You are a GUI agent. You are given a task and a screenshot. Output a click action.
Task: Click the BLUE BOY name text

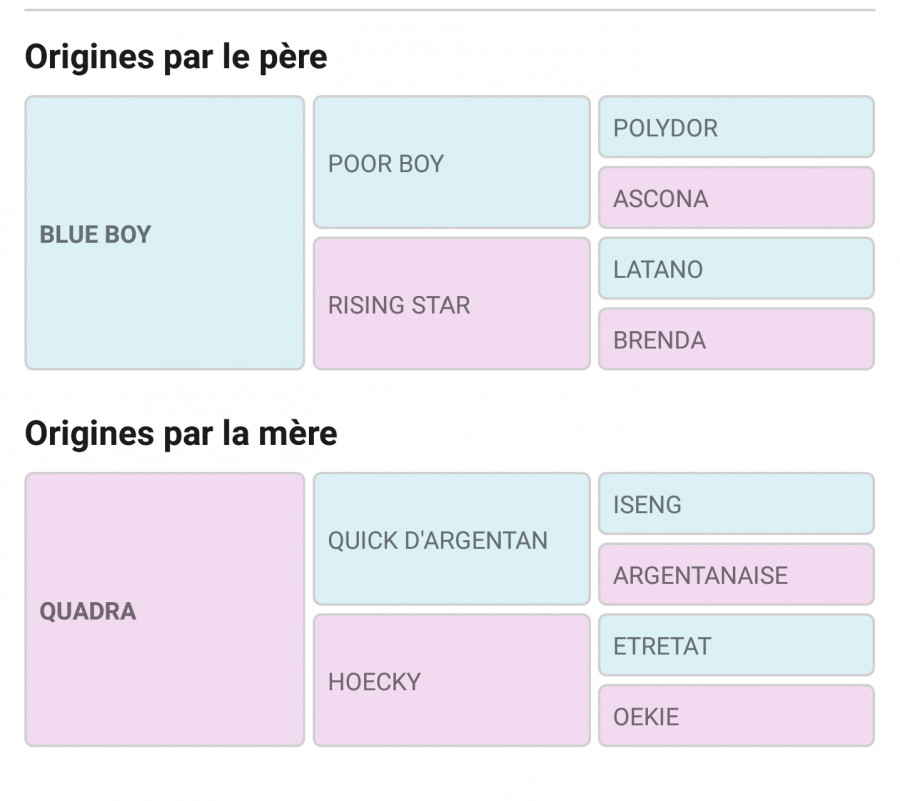pyautogui.click(x=95, y=235)
